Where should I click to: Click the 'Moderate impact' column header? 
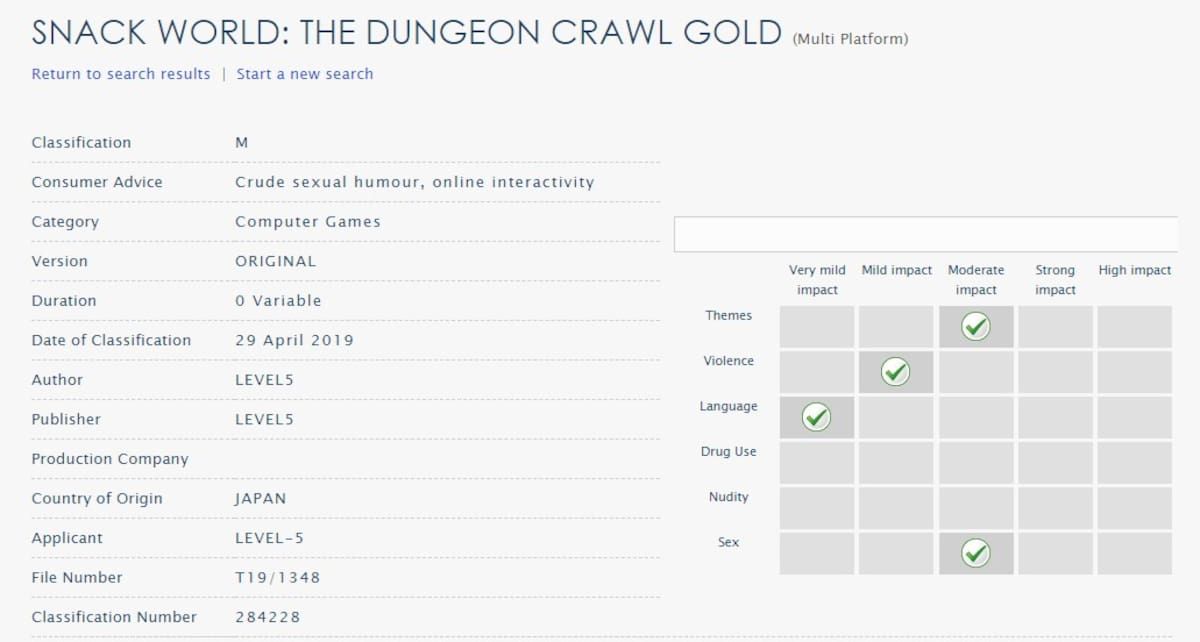tap(976, 280)
